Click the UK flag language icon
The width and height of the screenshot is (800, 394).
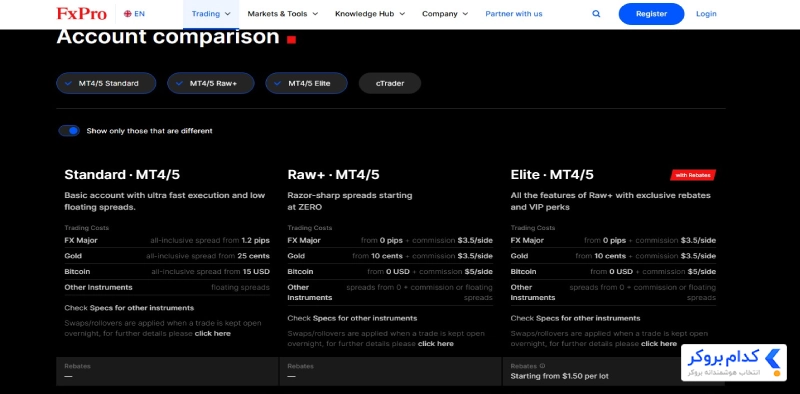128,14
